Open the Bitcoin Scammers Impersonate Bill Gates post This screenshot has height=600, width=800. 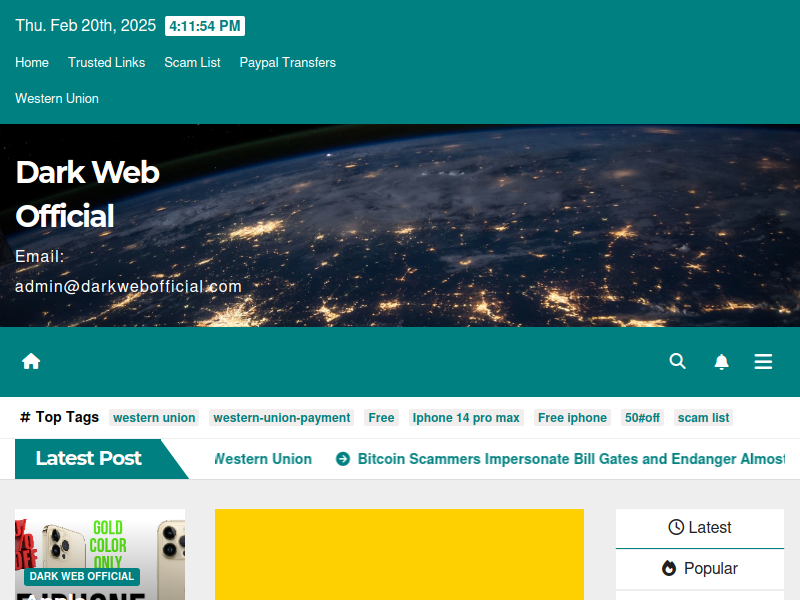(571, 459)
